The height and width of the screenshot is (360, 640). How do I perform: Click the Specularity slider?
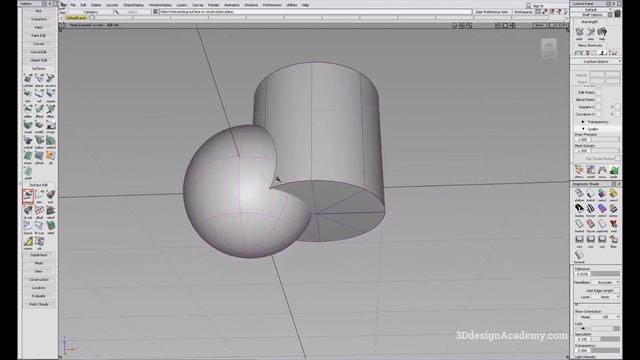(x=605, y=339)
